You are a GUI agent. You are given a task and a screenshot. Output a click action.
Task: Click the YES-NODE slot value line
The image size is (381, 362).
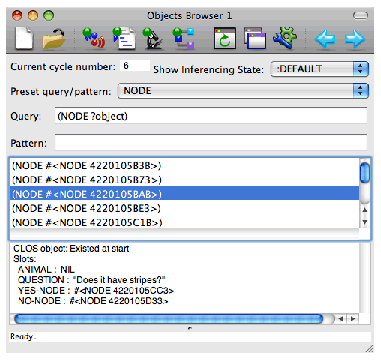coord(96,291)
